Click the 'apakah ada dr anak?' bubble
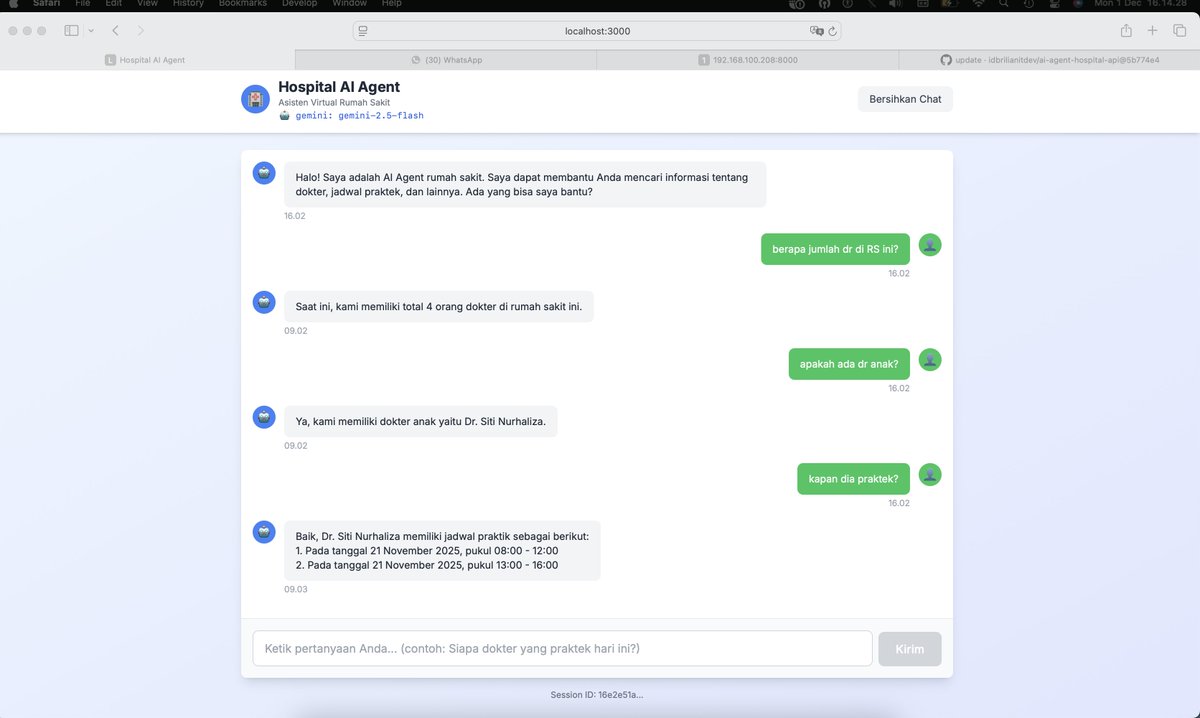 point(850,364)
